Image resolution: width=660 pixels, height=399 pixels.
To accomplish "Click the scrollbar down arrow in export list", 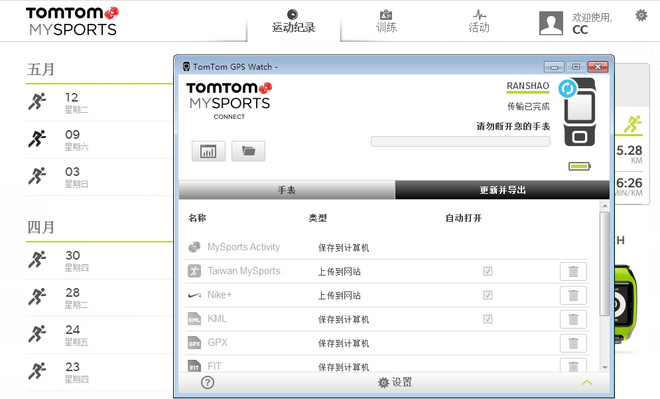I will [x=605, y=367].
